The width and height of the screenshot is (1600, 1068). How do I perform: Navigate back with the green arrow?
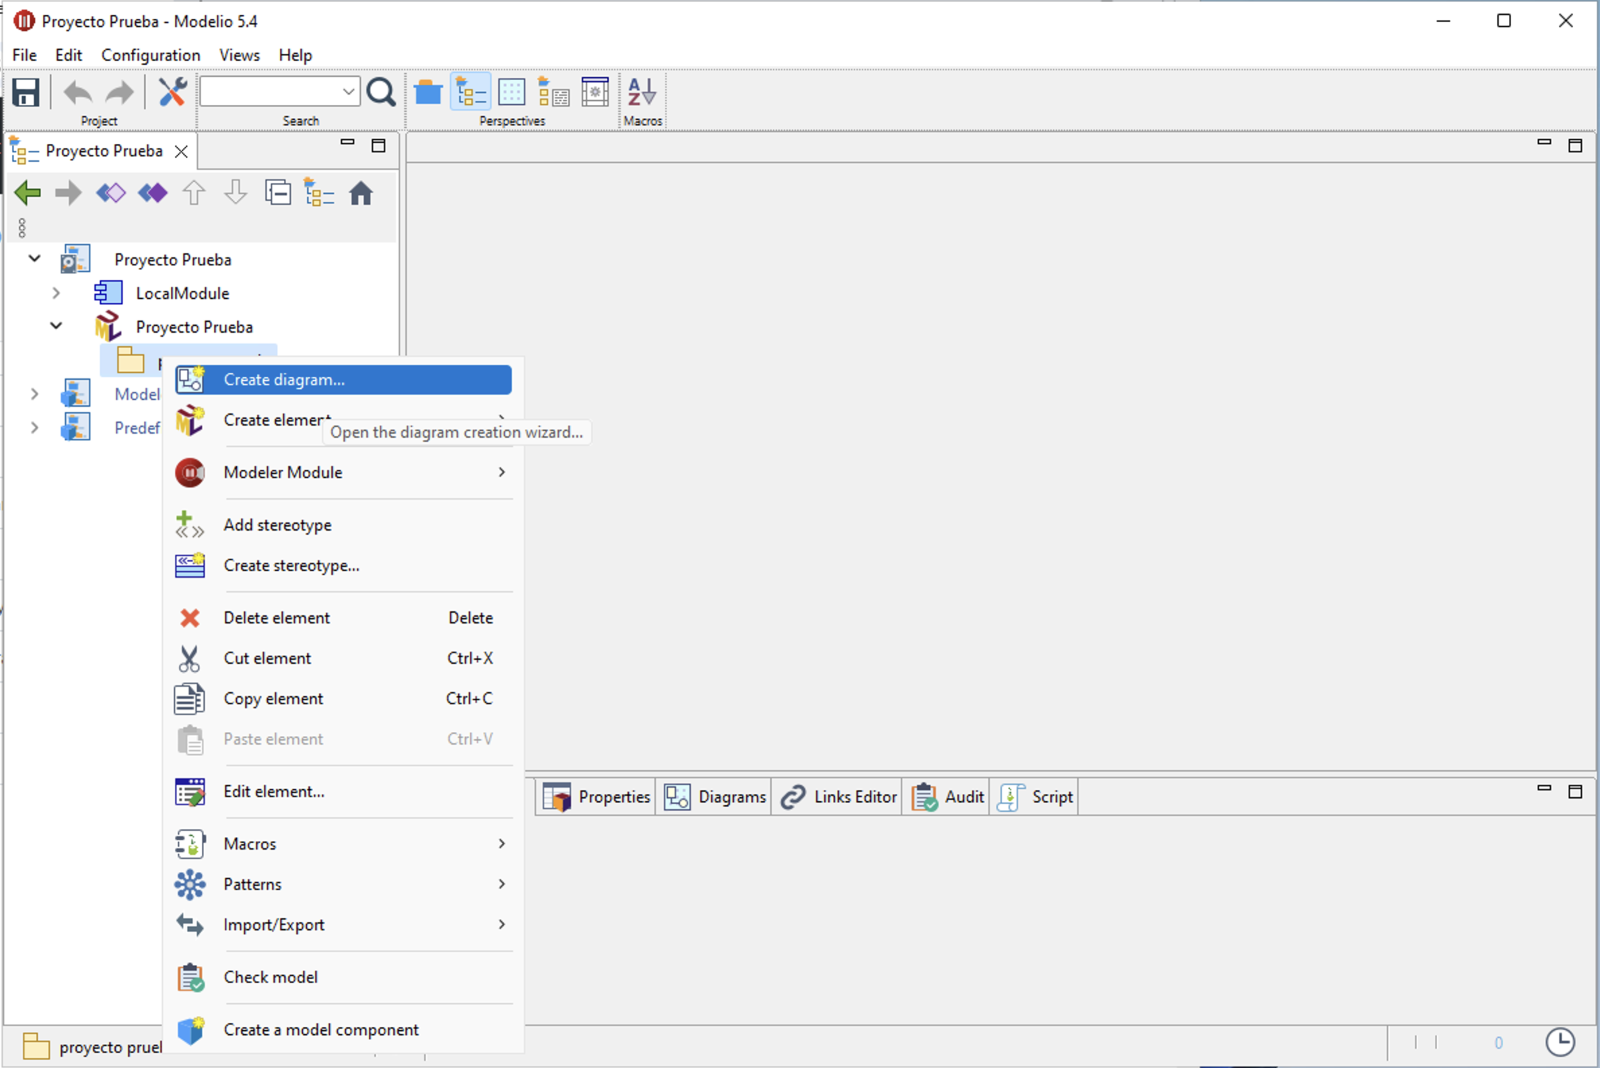point(28,193)
